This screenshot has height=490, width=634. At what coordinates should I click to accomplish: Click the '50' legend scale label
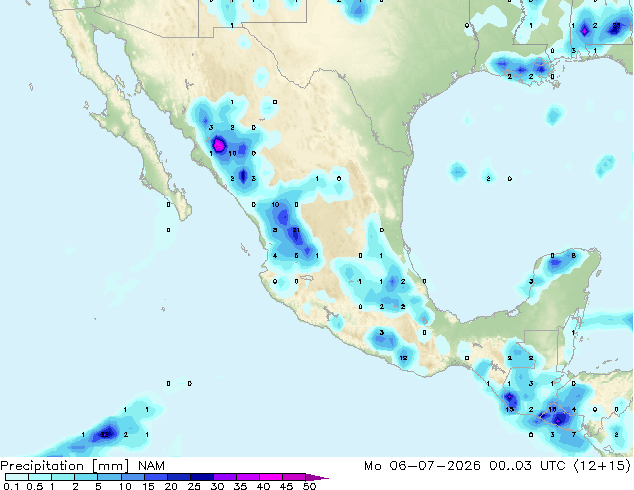pos(309,486)
